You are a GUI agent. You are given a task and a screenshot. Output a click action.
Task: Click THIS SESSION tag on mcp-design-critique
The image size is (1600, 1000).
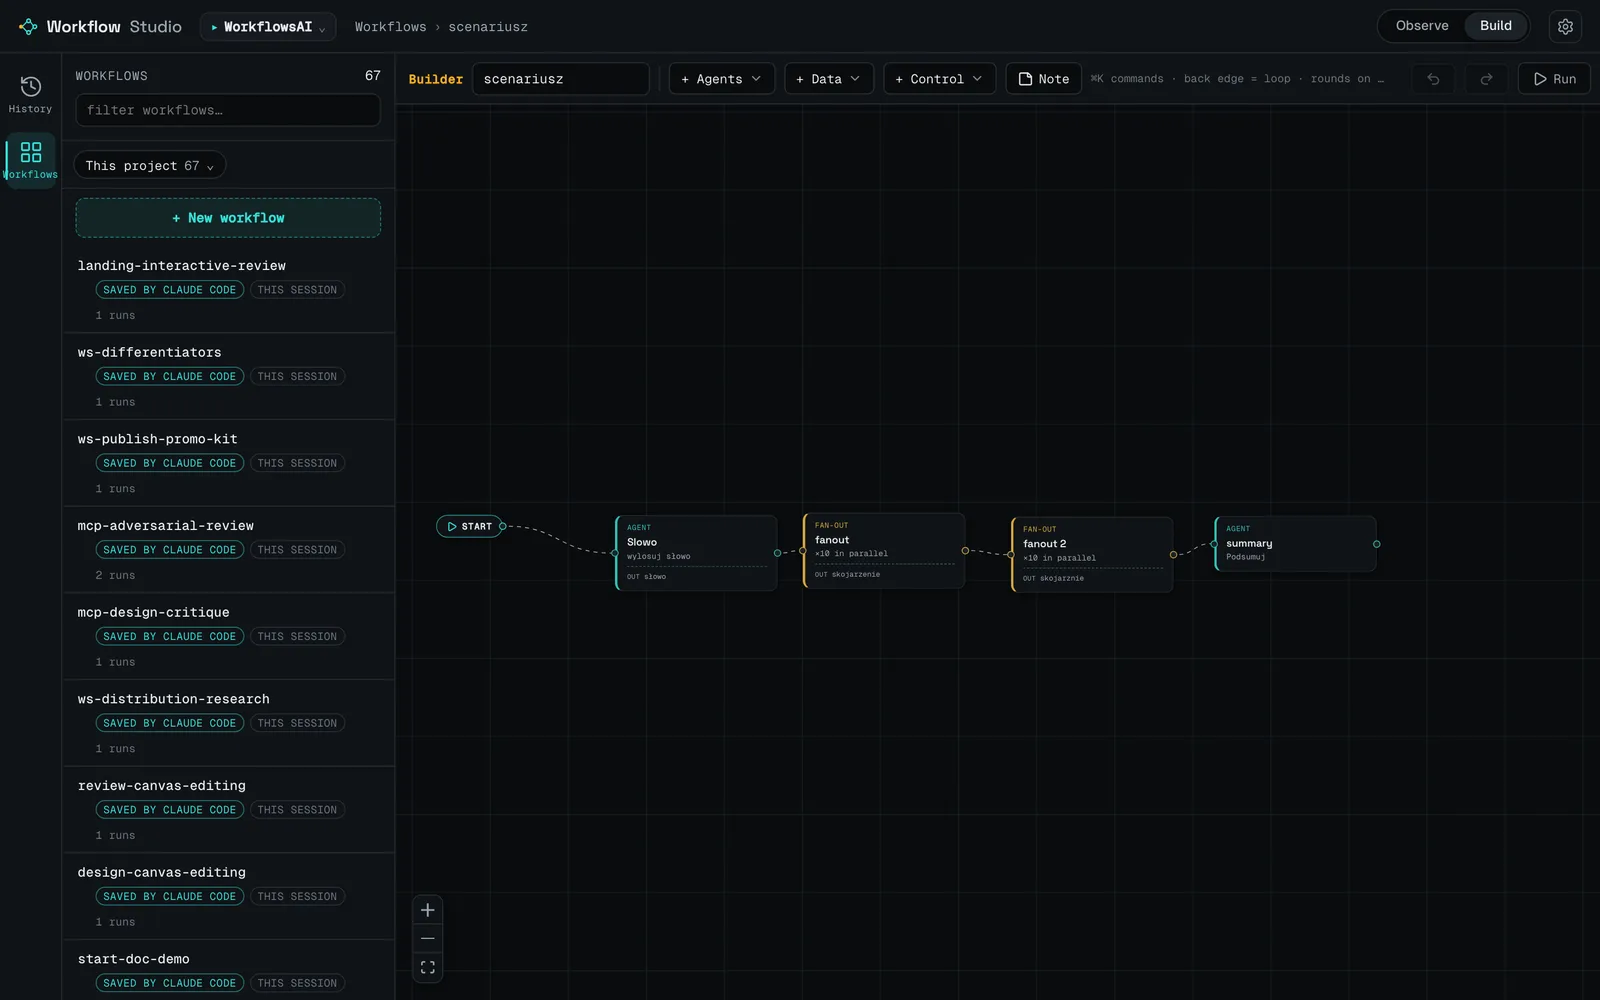pyautogui.click(x=297, y=637)
